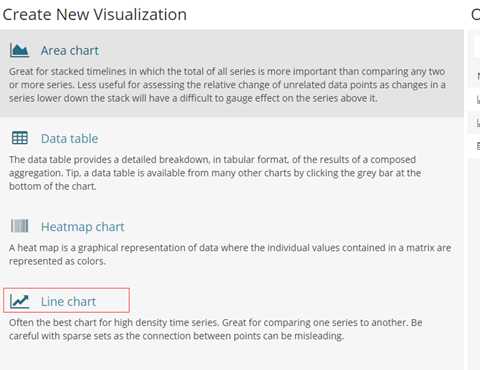Viewport: 480px width, 370px height.
Task: Focus the partially visible filter box in right panel
Action: point(477,47)
